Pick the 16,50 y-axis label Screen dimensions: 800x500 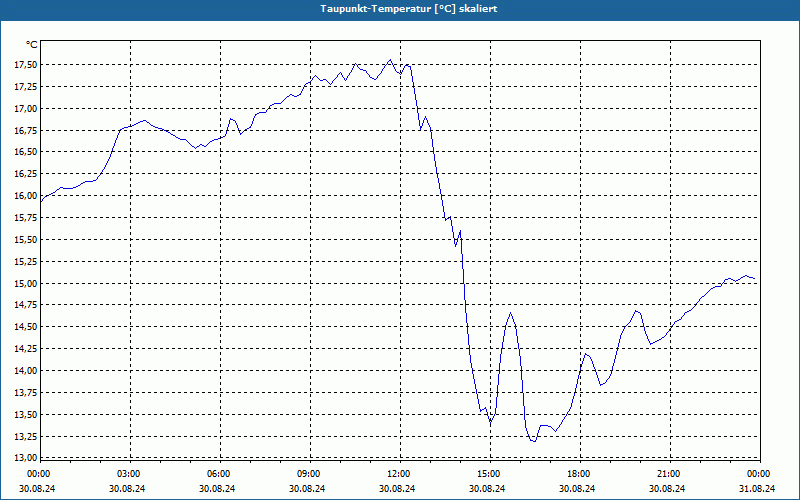tap(26, 152)
